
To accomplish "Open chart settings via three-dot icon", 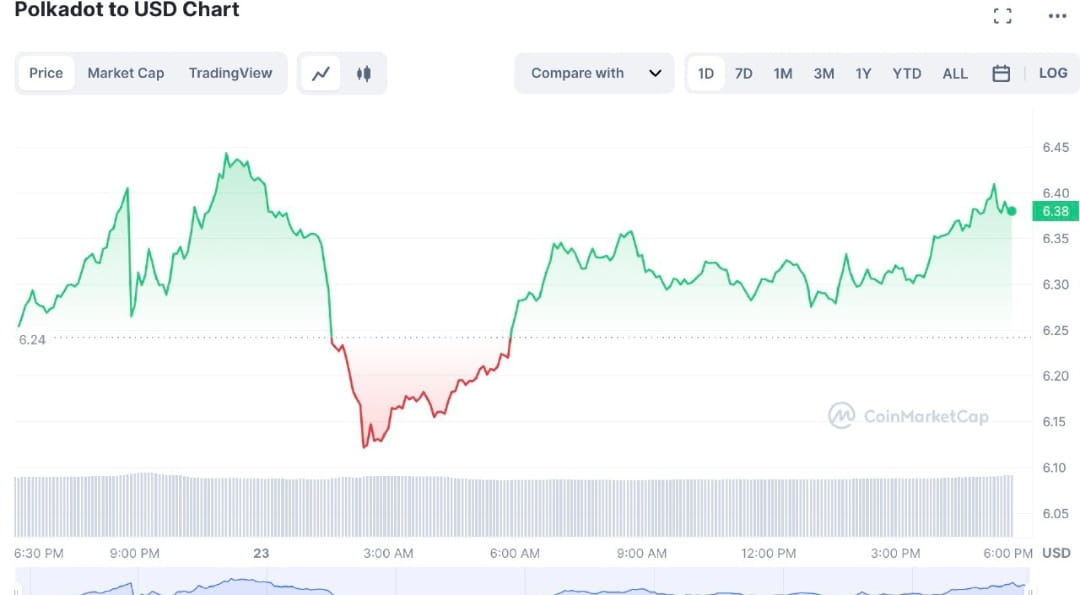I will (x=1057, y=15).
